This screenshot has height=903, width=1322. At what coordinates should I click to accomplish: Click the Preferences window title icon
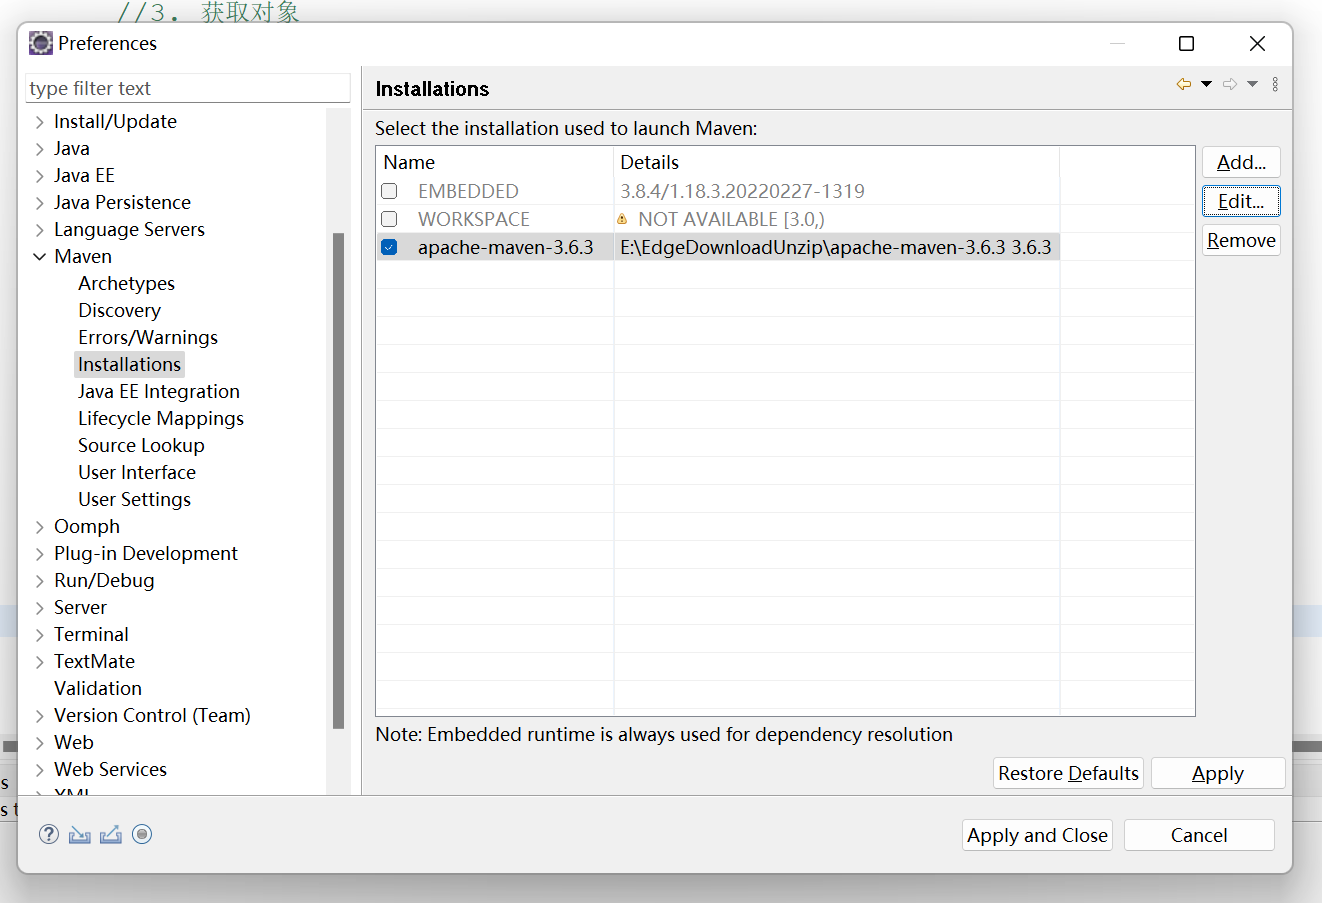click(x=41, y=43)
